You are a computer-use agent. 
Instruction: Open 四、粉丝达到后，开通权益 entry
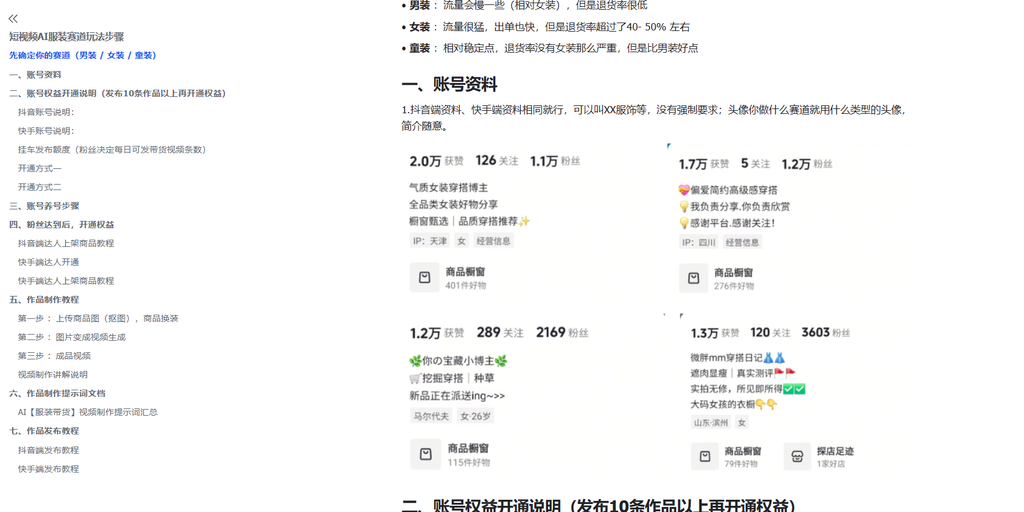[x=62, y=225]
